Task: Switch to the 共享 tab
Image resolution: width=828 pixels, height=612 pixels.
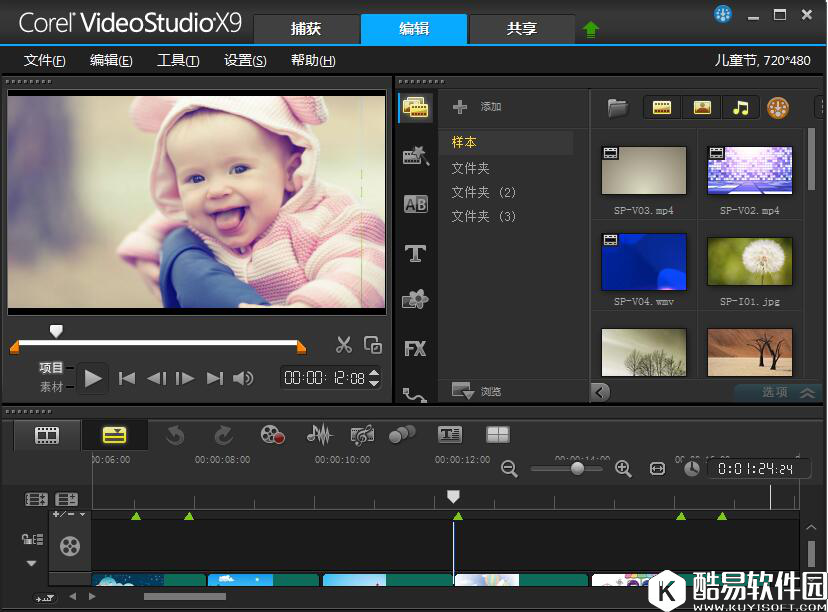Action: click(x=522, y=29)
